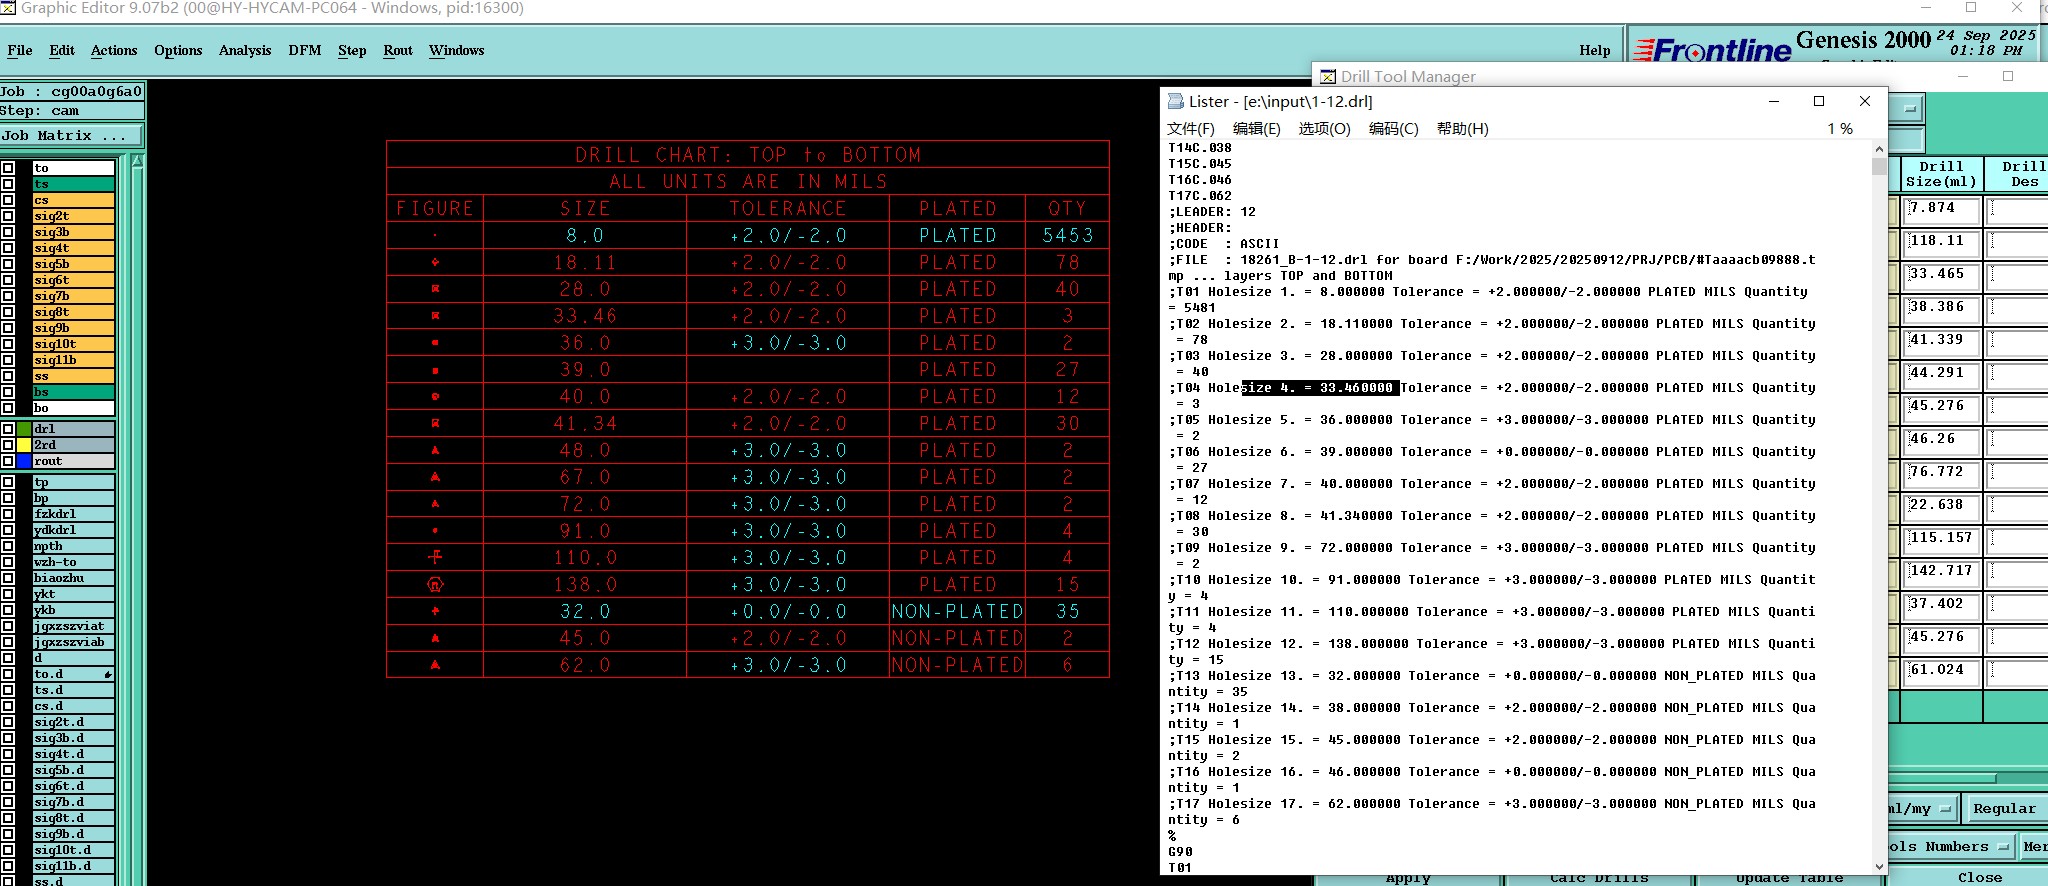Viewport: 2048px width, 886px height.
Task: Open the DFM menu
Action: 305,50
